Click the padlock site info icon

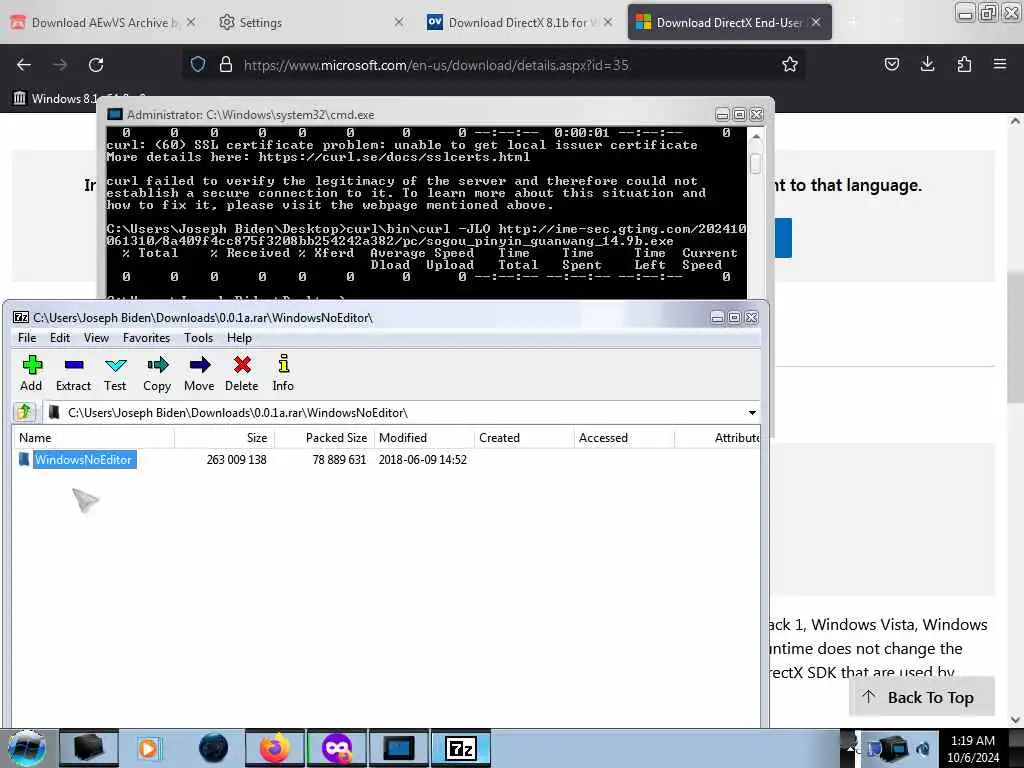point(226,64)
